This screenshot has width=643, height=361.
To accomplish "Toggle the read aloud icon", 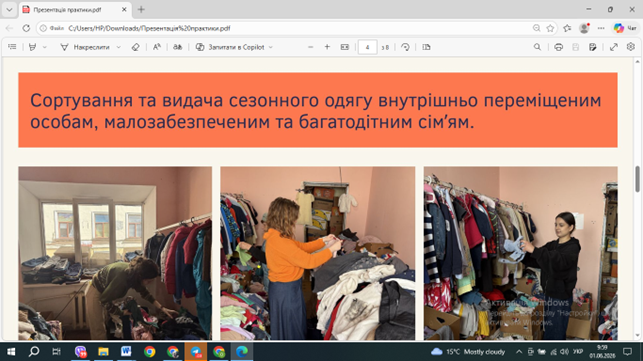I will click(x=157, y=47).
